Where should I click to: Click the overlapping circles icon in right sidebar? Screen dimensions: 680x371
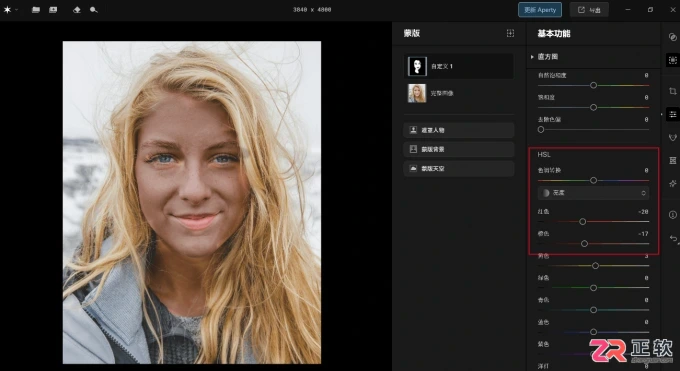(x=673, y=37)
